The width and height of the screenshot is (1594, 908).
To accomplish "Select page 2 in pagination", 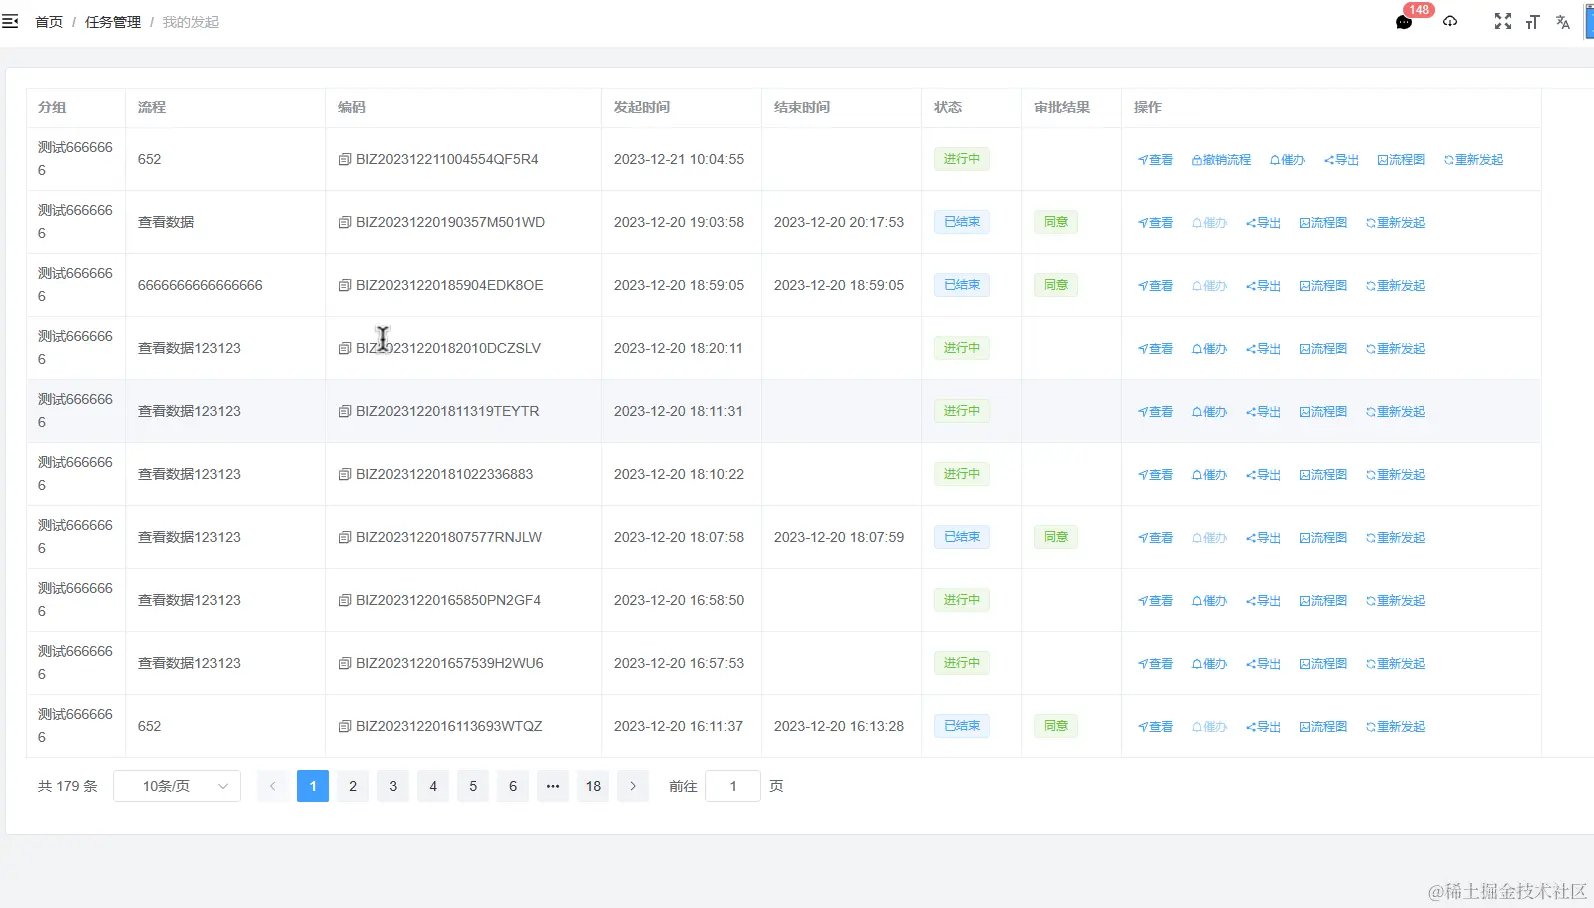I will tap(353, 786).
